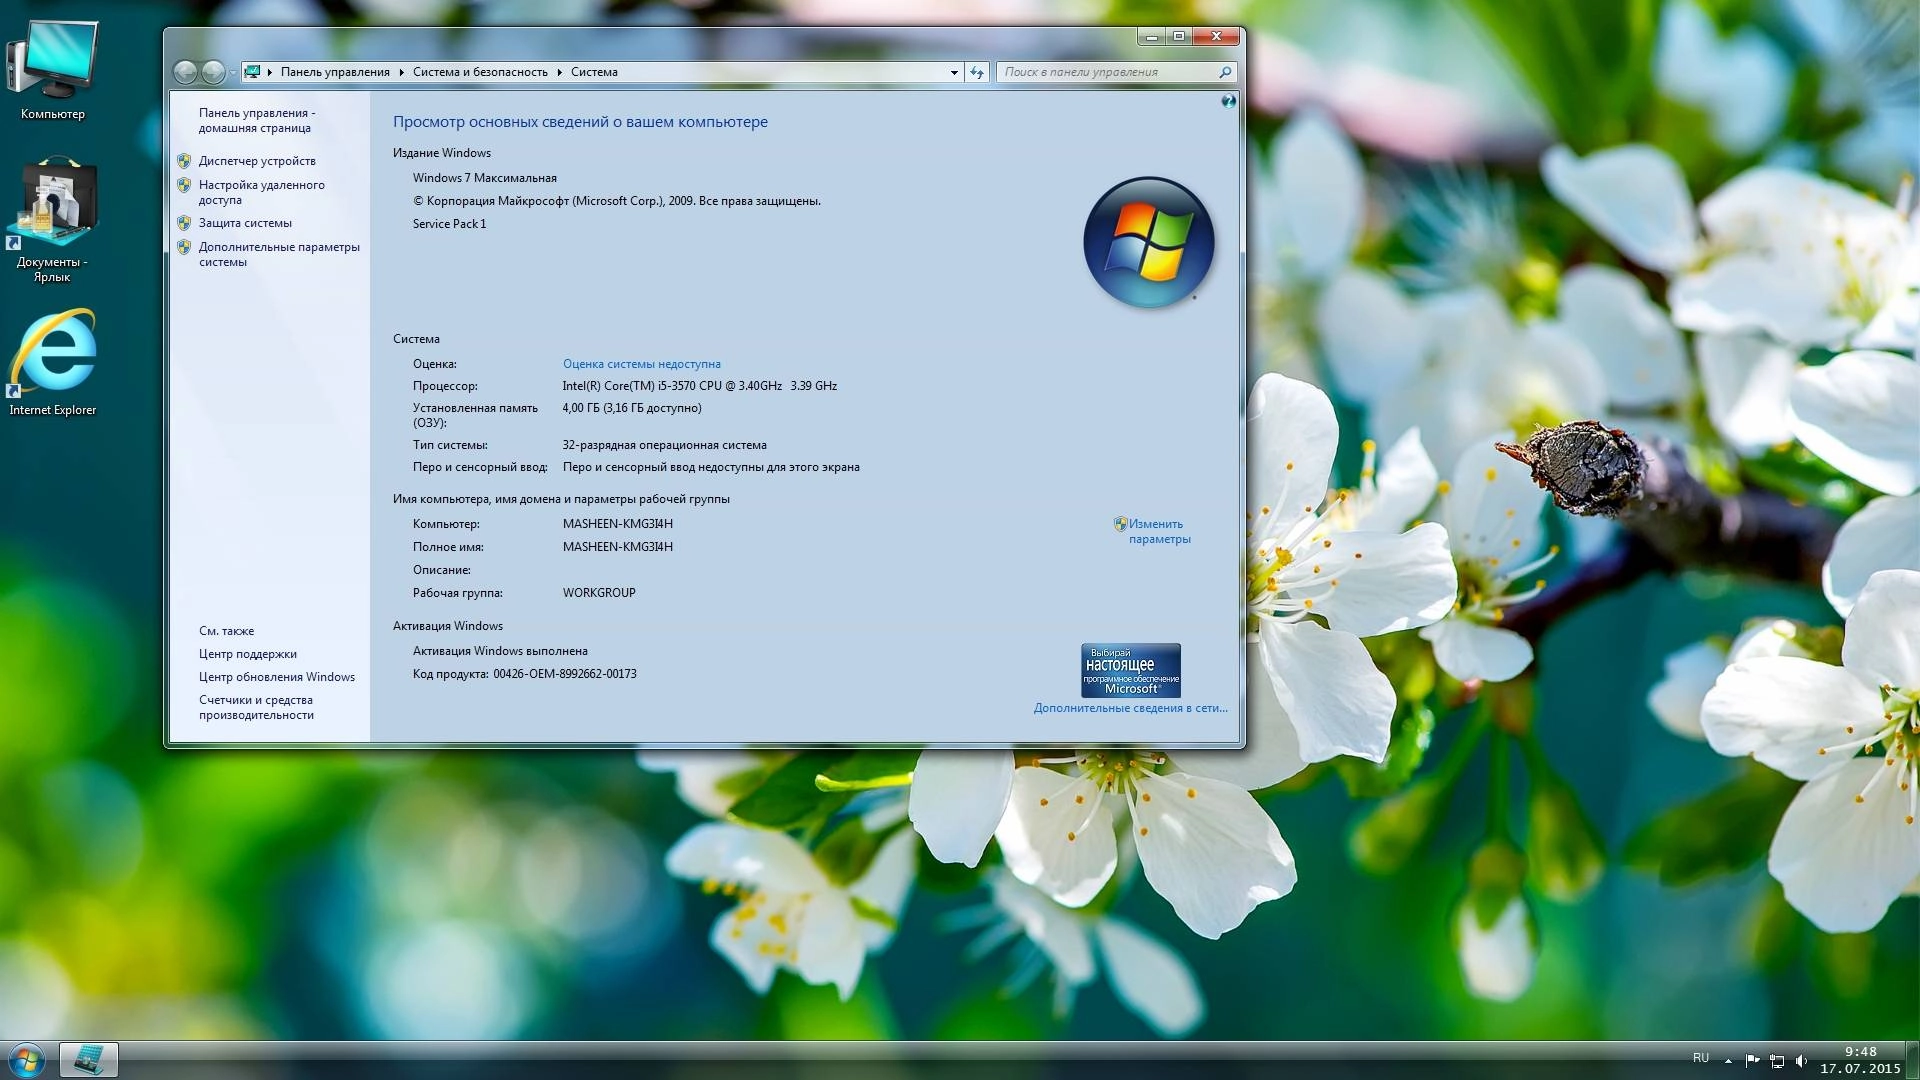
Task: Open Центр поддержки
Action: coord(247,654)
